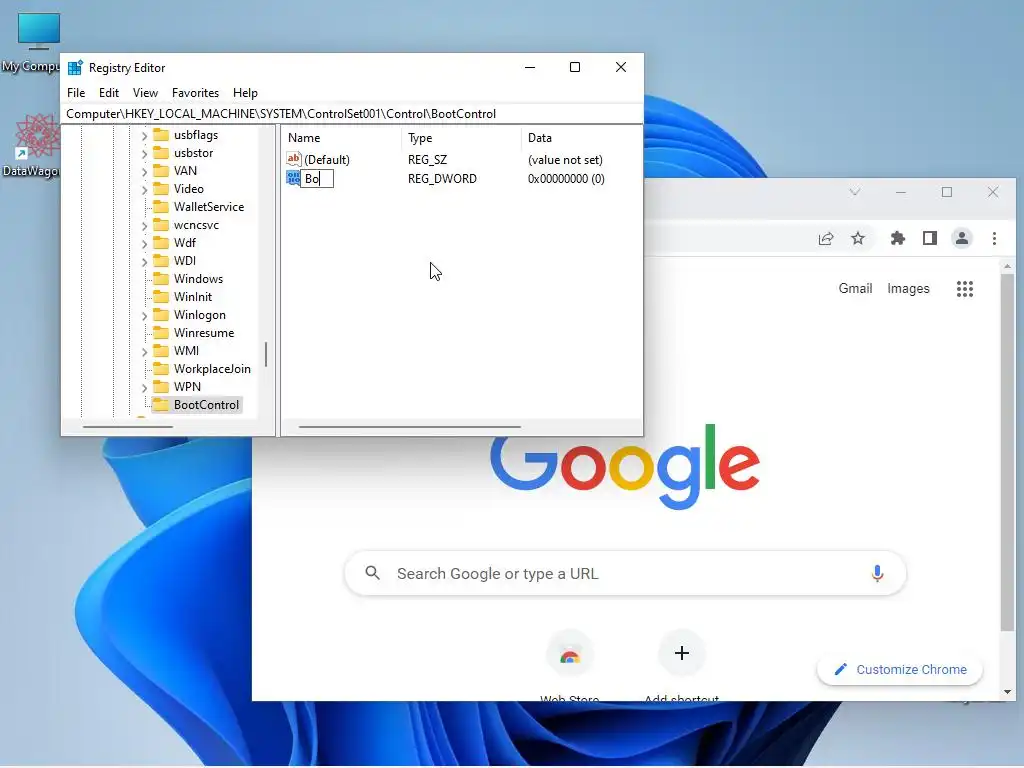
Task: Open Chrome's Extensions puzzle icon
Action: 898,238
